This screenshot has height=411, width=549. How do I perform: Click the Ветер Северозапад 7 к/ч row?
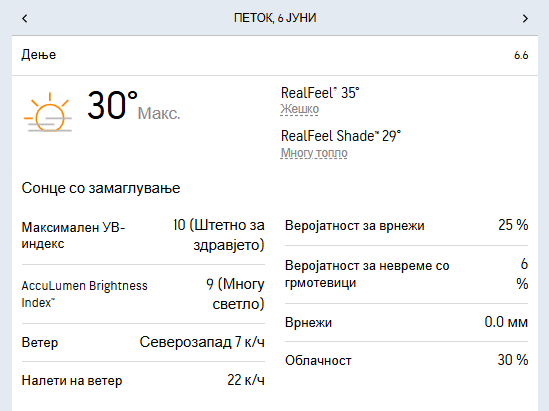coord(143,342)
